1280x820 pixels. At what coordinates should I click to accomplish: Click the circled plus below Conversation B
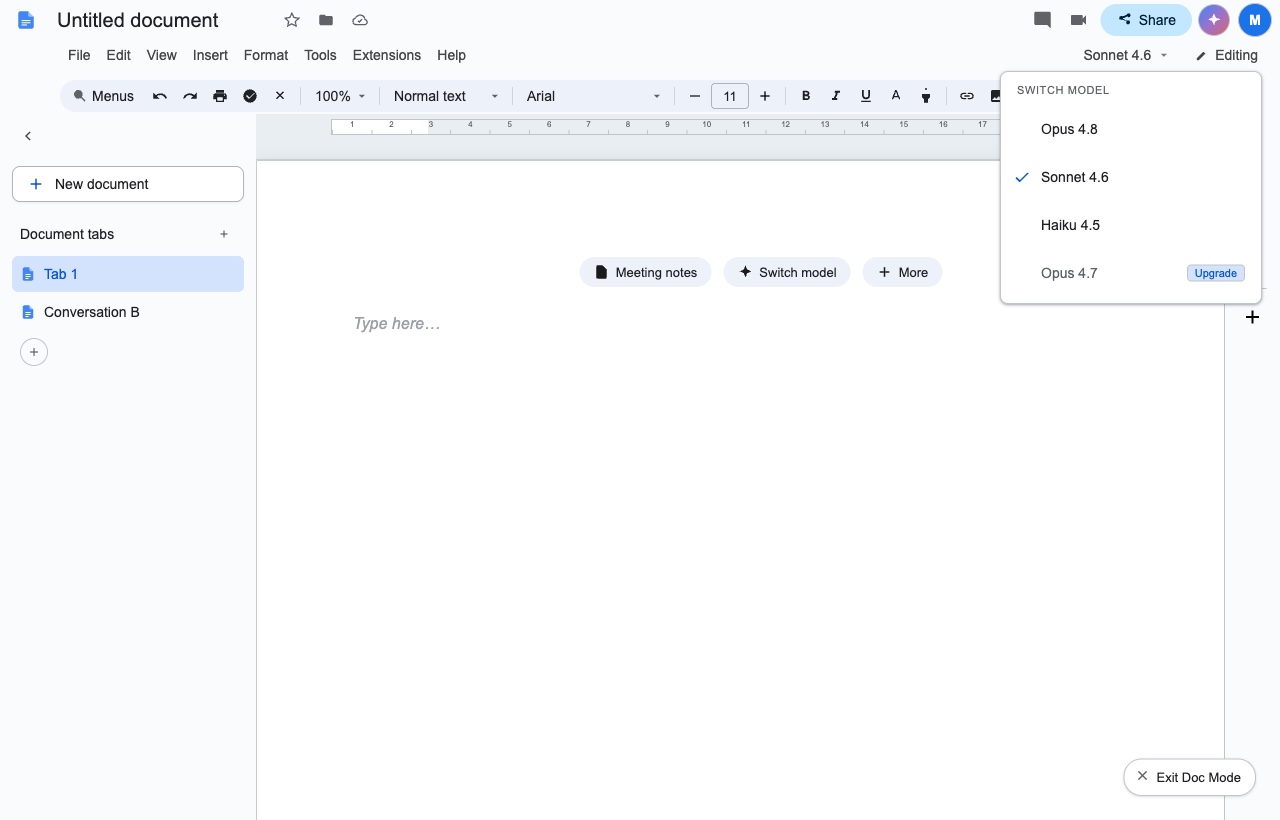(34, 352)
